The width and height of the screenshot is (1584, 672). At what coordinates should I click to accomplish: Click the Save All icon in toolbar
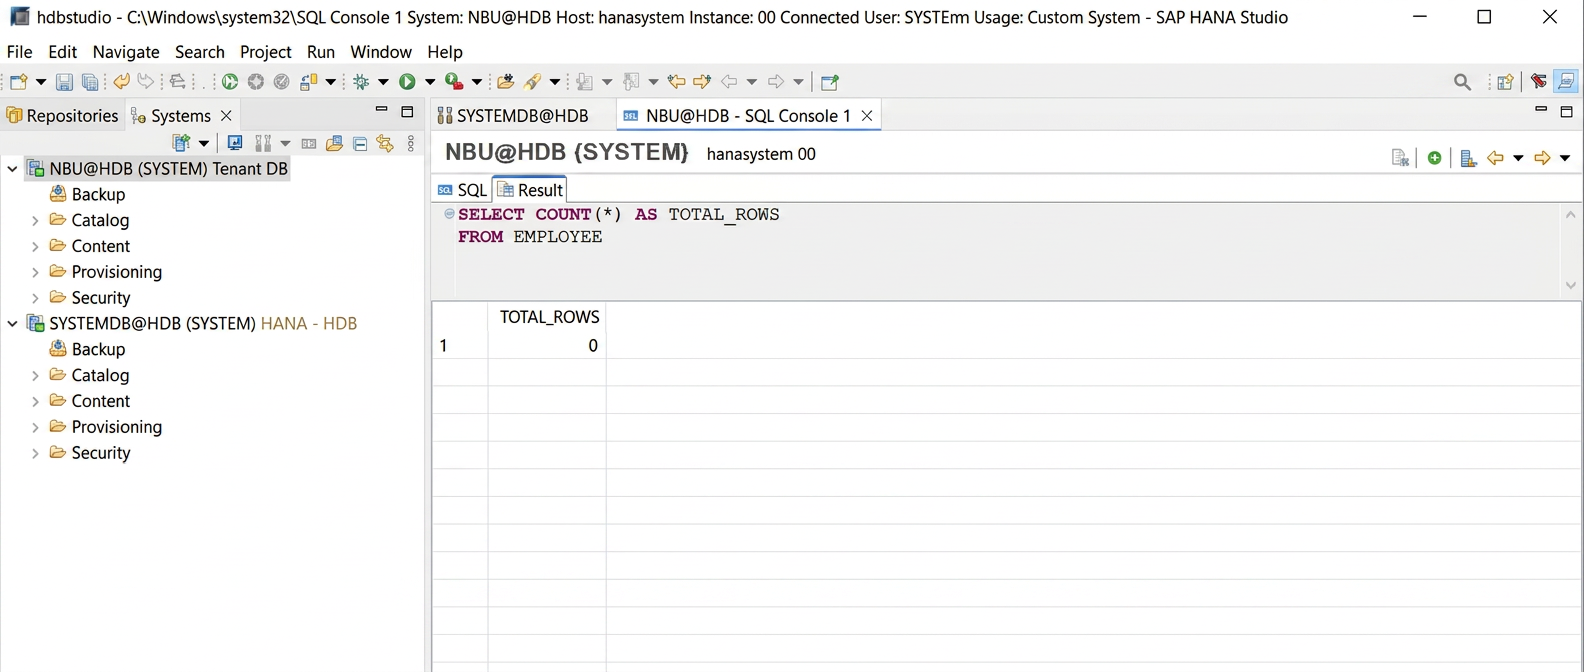90,82
